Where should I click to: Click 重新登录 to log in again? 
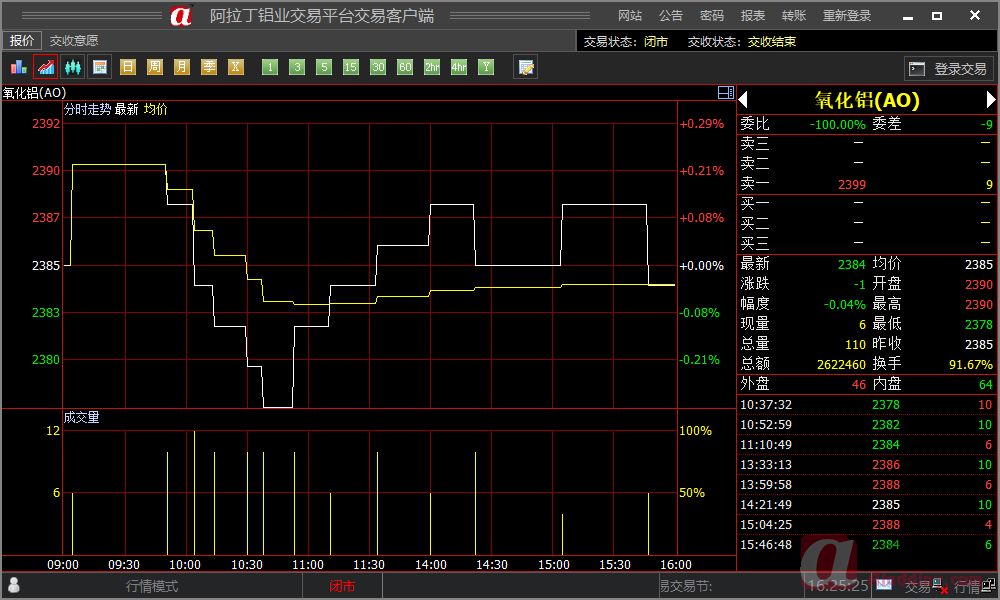tap(847, 15)
